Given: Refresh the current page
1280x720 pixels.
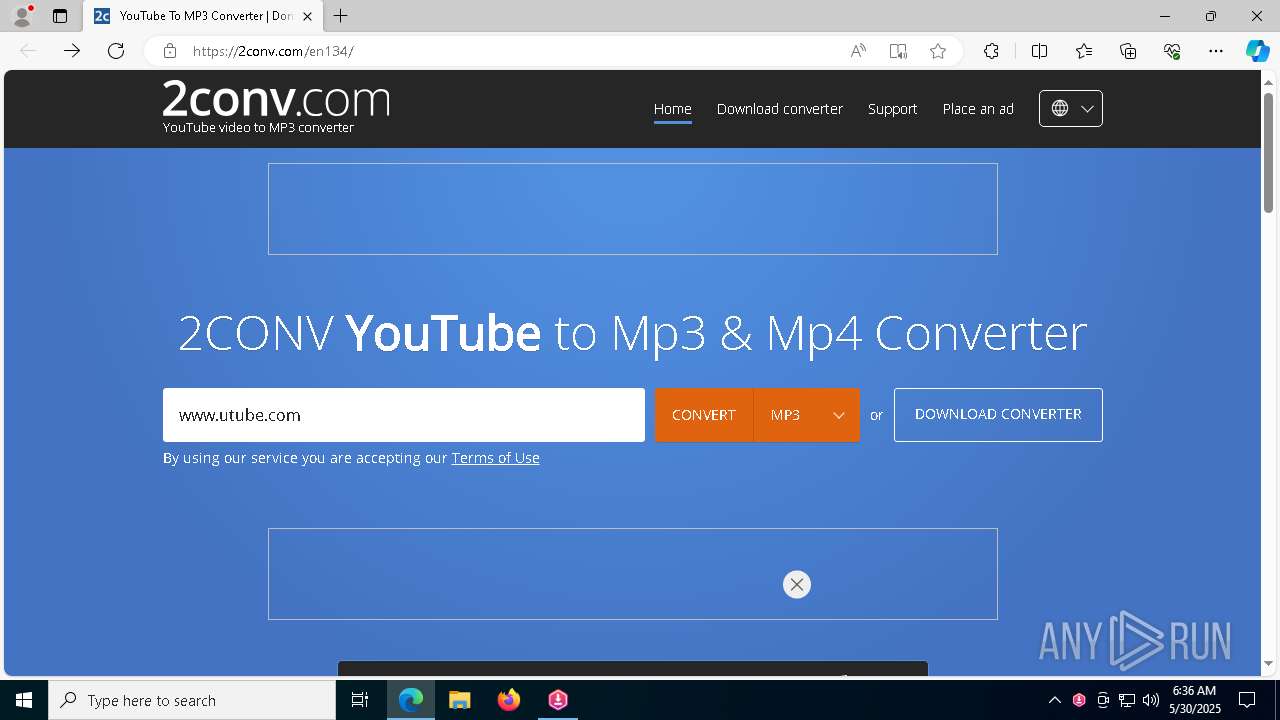Looking at the screenshot, I should point(116,51).
